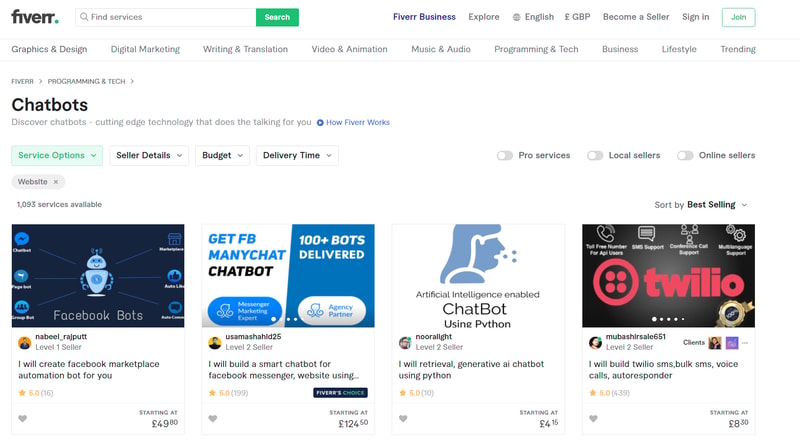This screenshot has height=447, width=800.
Task: Click the globe language icon
Action: (516, 17)
